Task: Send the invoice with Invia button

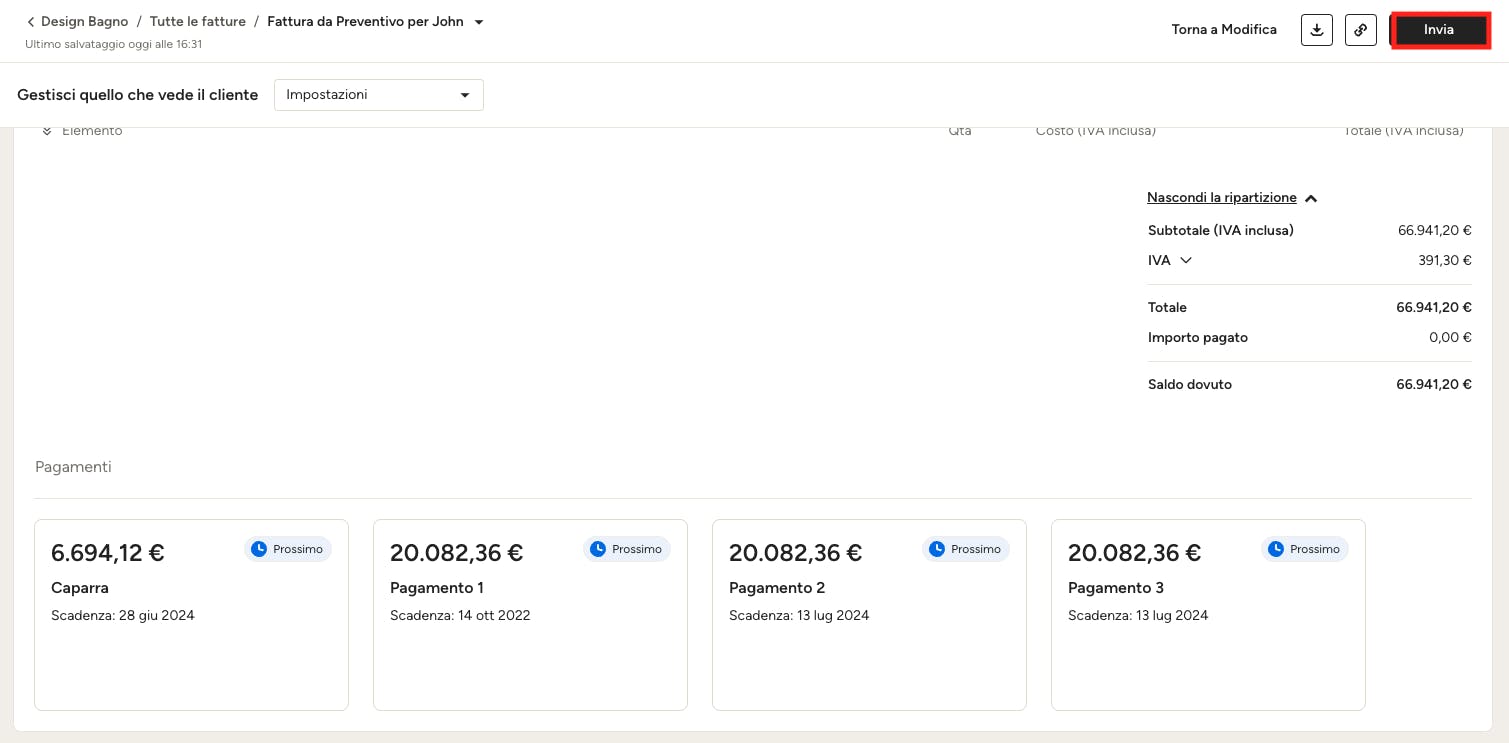Action: coord(1440,30)
